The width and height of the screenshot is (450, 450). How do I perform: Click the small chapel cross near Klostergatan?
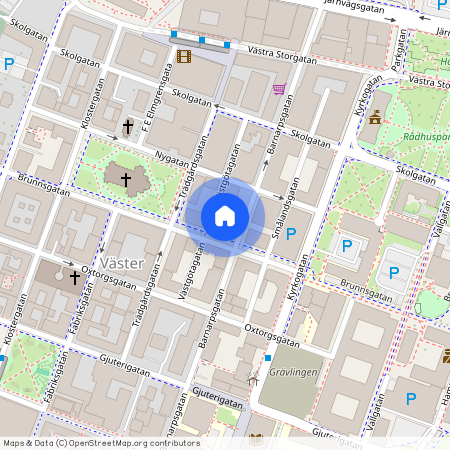128,127
